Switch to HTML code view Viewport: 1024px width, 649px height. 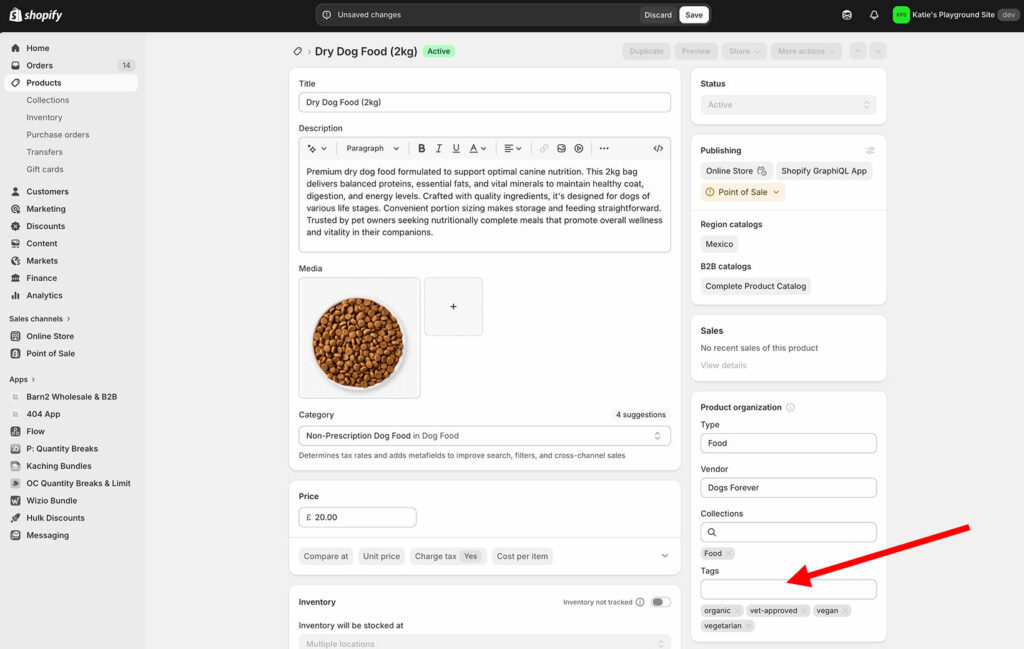pos(658,148)
